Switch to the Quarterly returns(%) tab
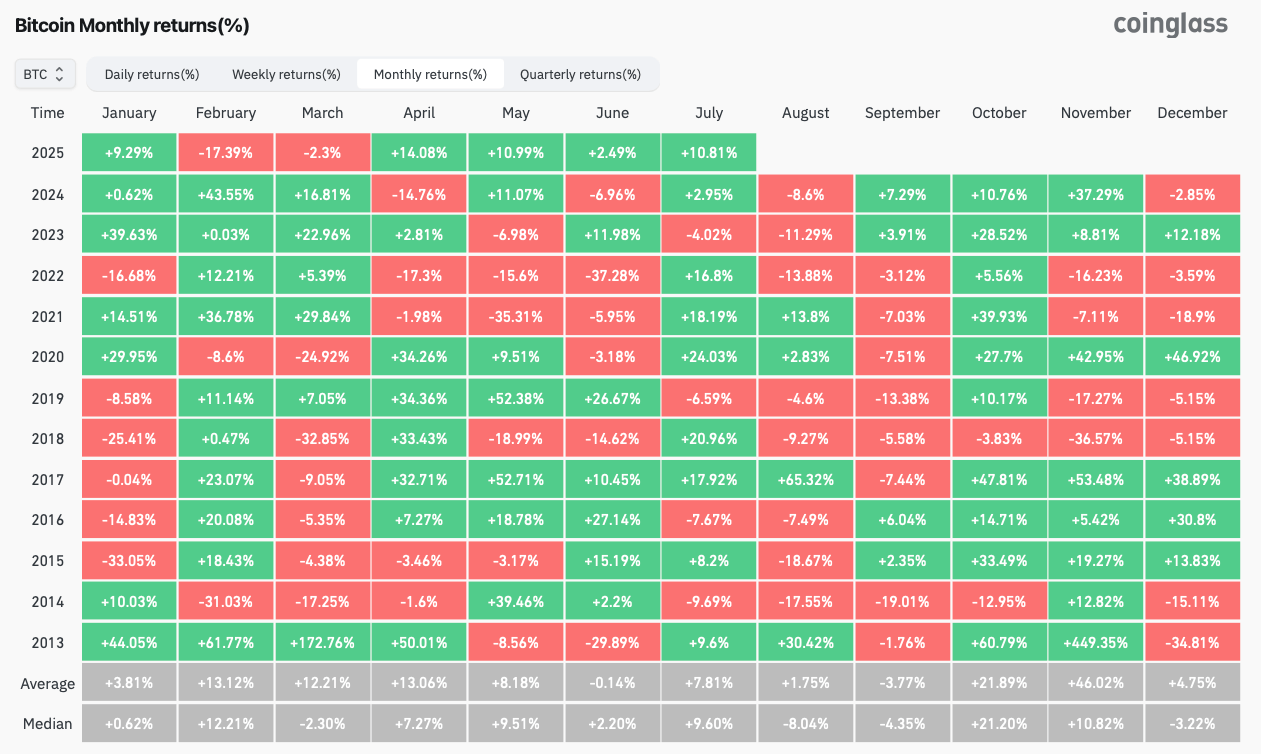 tap(580, 74)
